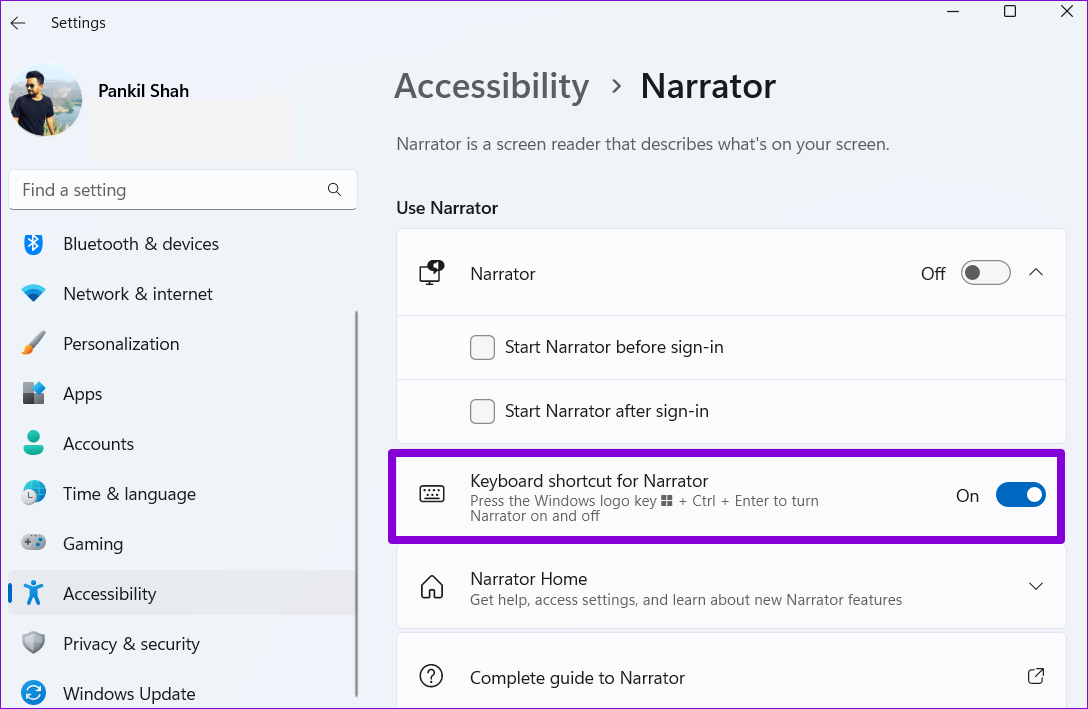Select the Windows Update icon
1088x709 pixels.
click(x=34, y=693)
